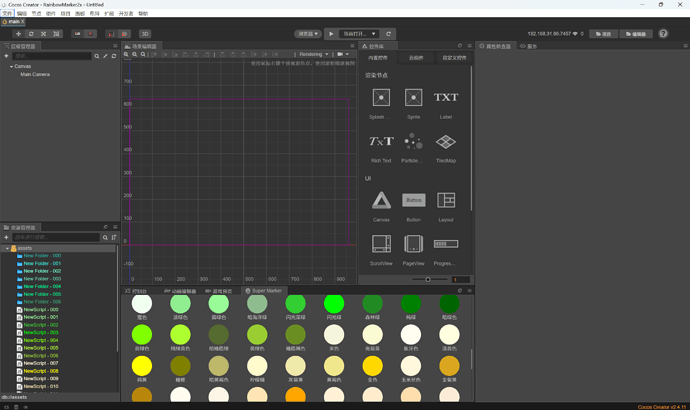Viewport: 690px width, 410px height.
Task: Add a node with the hierarchy plus icon
Action: (6, 56)
